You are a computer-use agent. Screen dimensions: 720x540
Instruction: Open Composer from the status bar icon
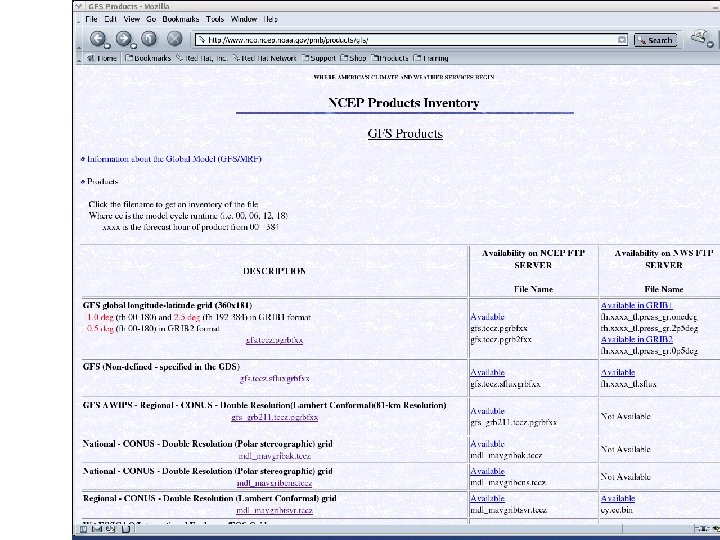[111, 529]
